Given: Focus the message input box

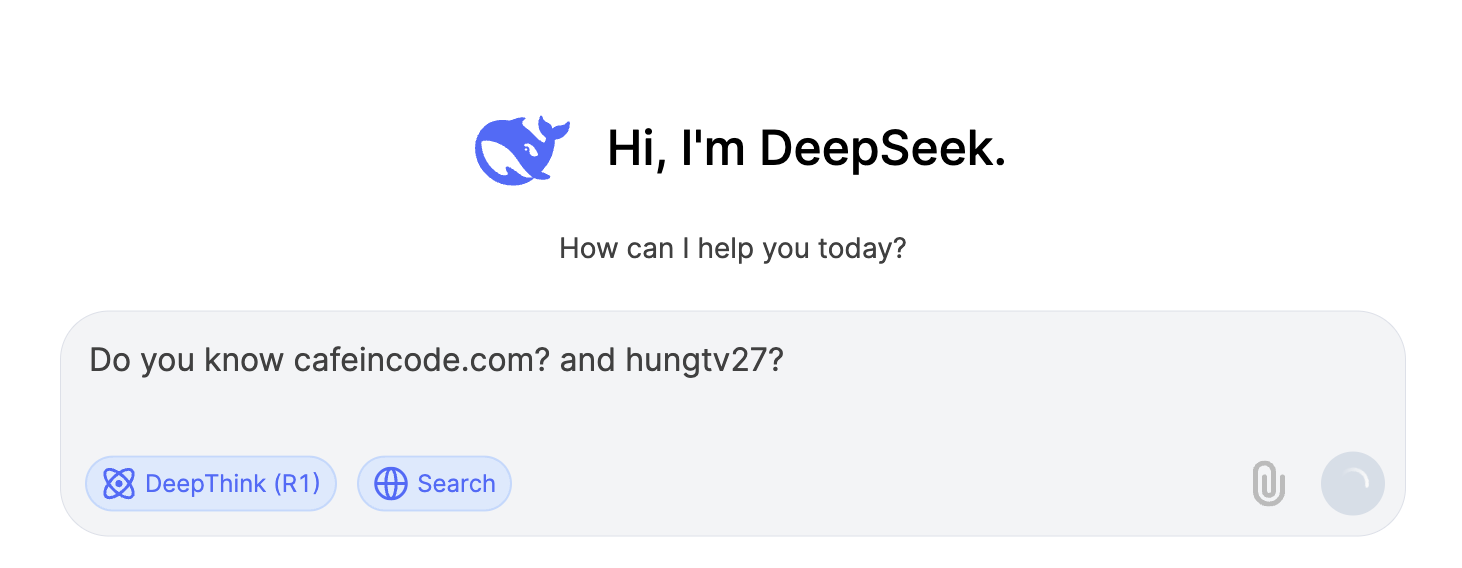Looking at the screenshot, I should (x=732, y=392).
